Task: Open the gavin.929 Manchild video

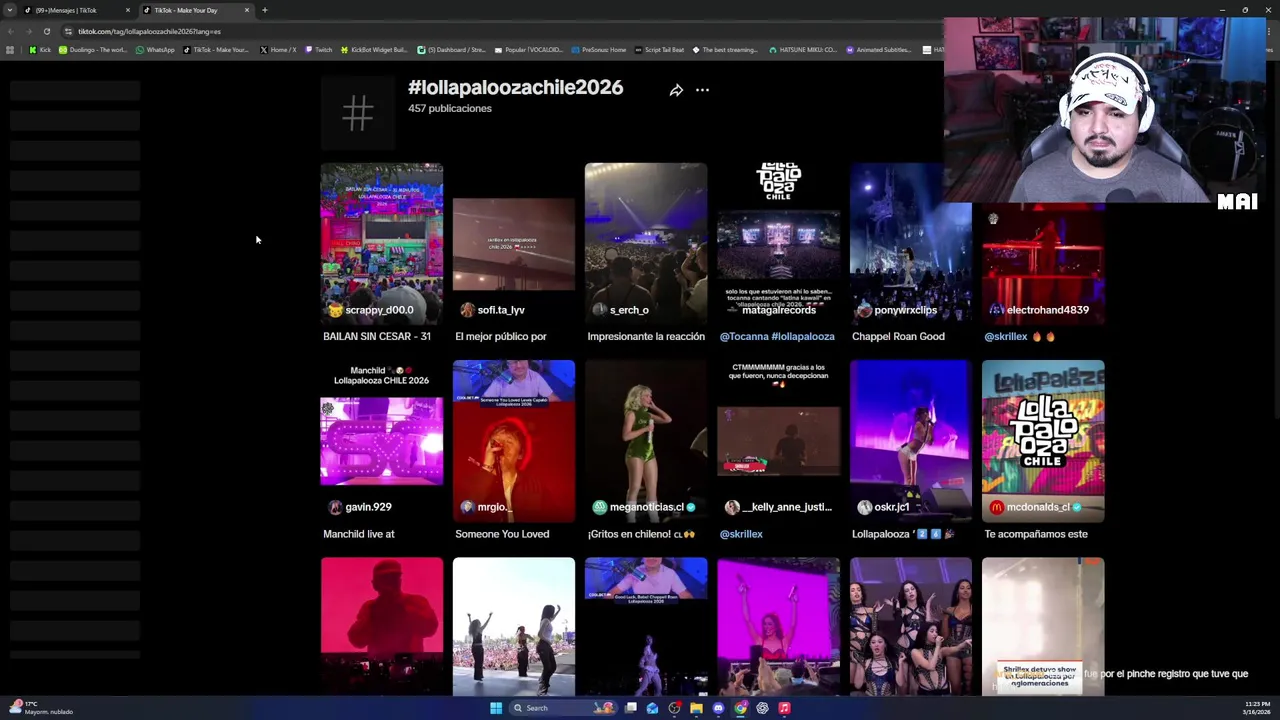Action: [x=381, y=441]
